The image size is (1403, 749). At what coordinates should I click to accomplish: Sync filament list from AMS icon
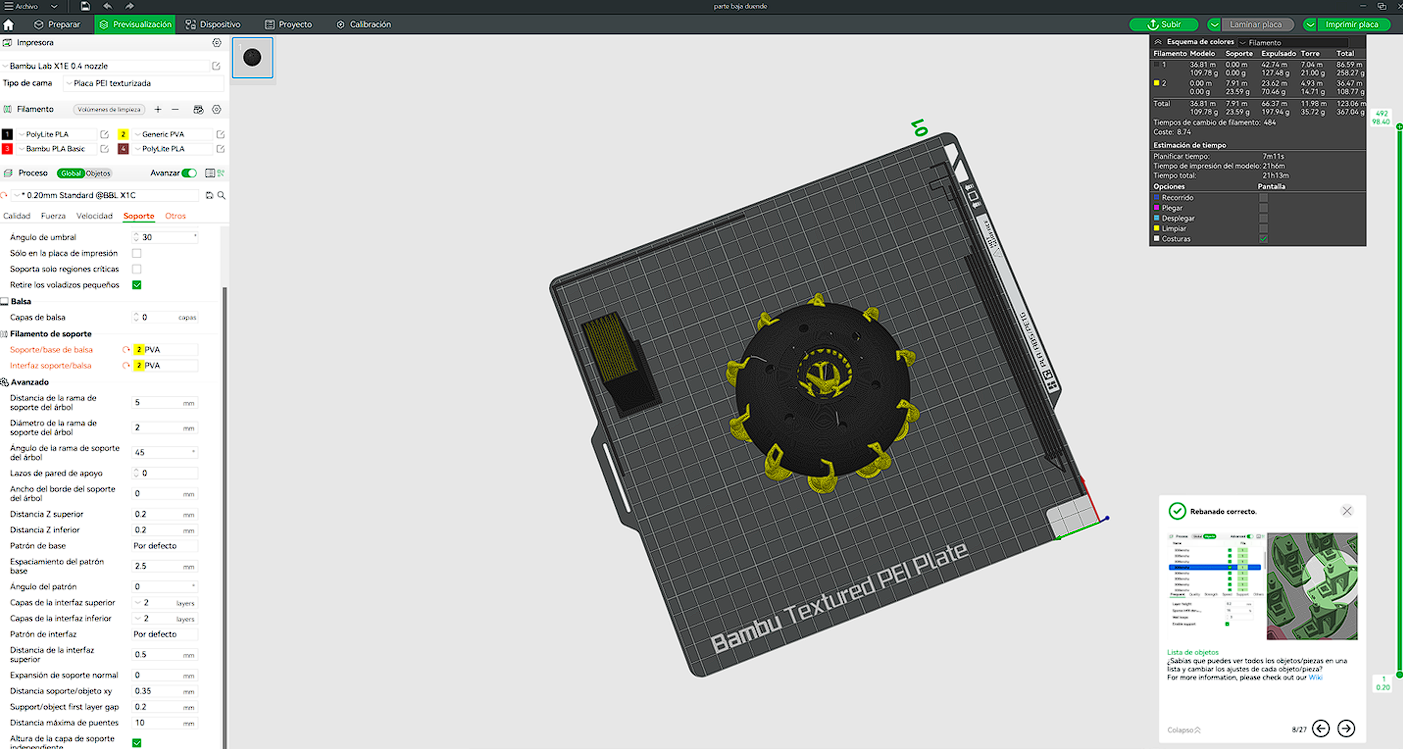coord(198,109)
